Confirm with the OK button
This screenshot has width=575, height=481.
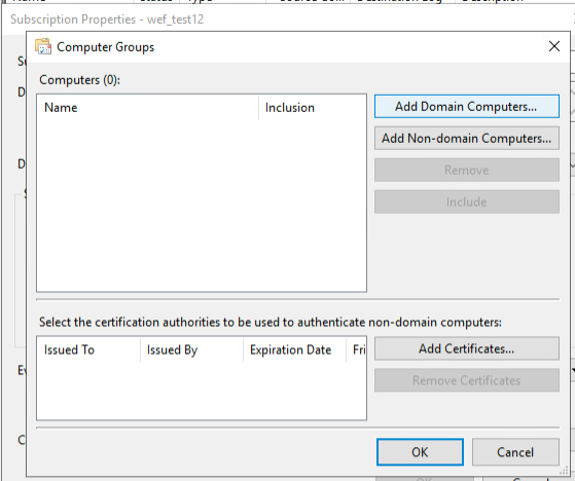click(x=420, y=452)
